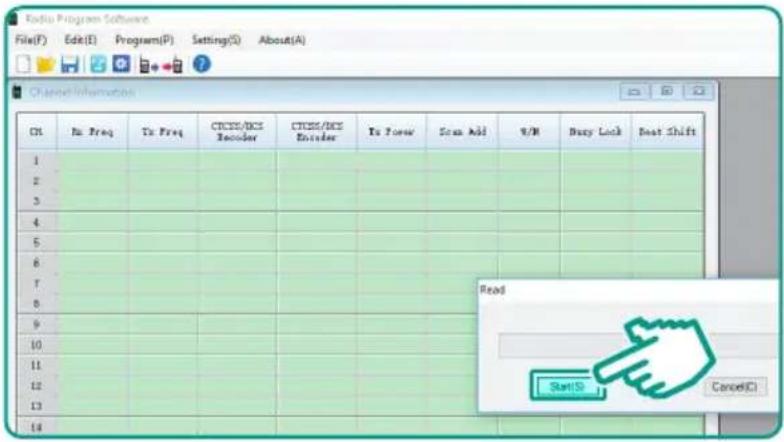
Task: Click the Rx Freq column header
Action: [x=92, y=132]
